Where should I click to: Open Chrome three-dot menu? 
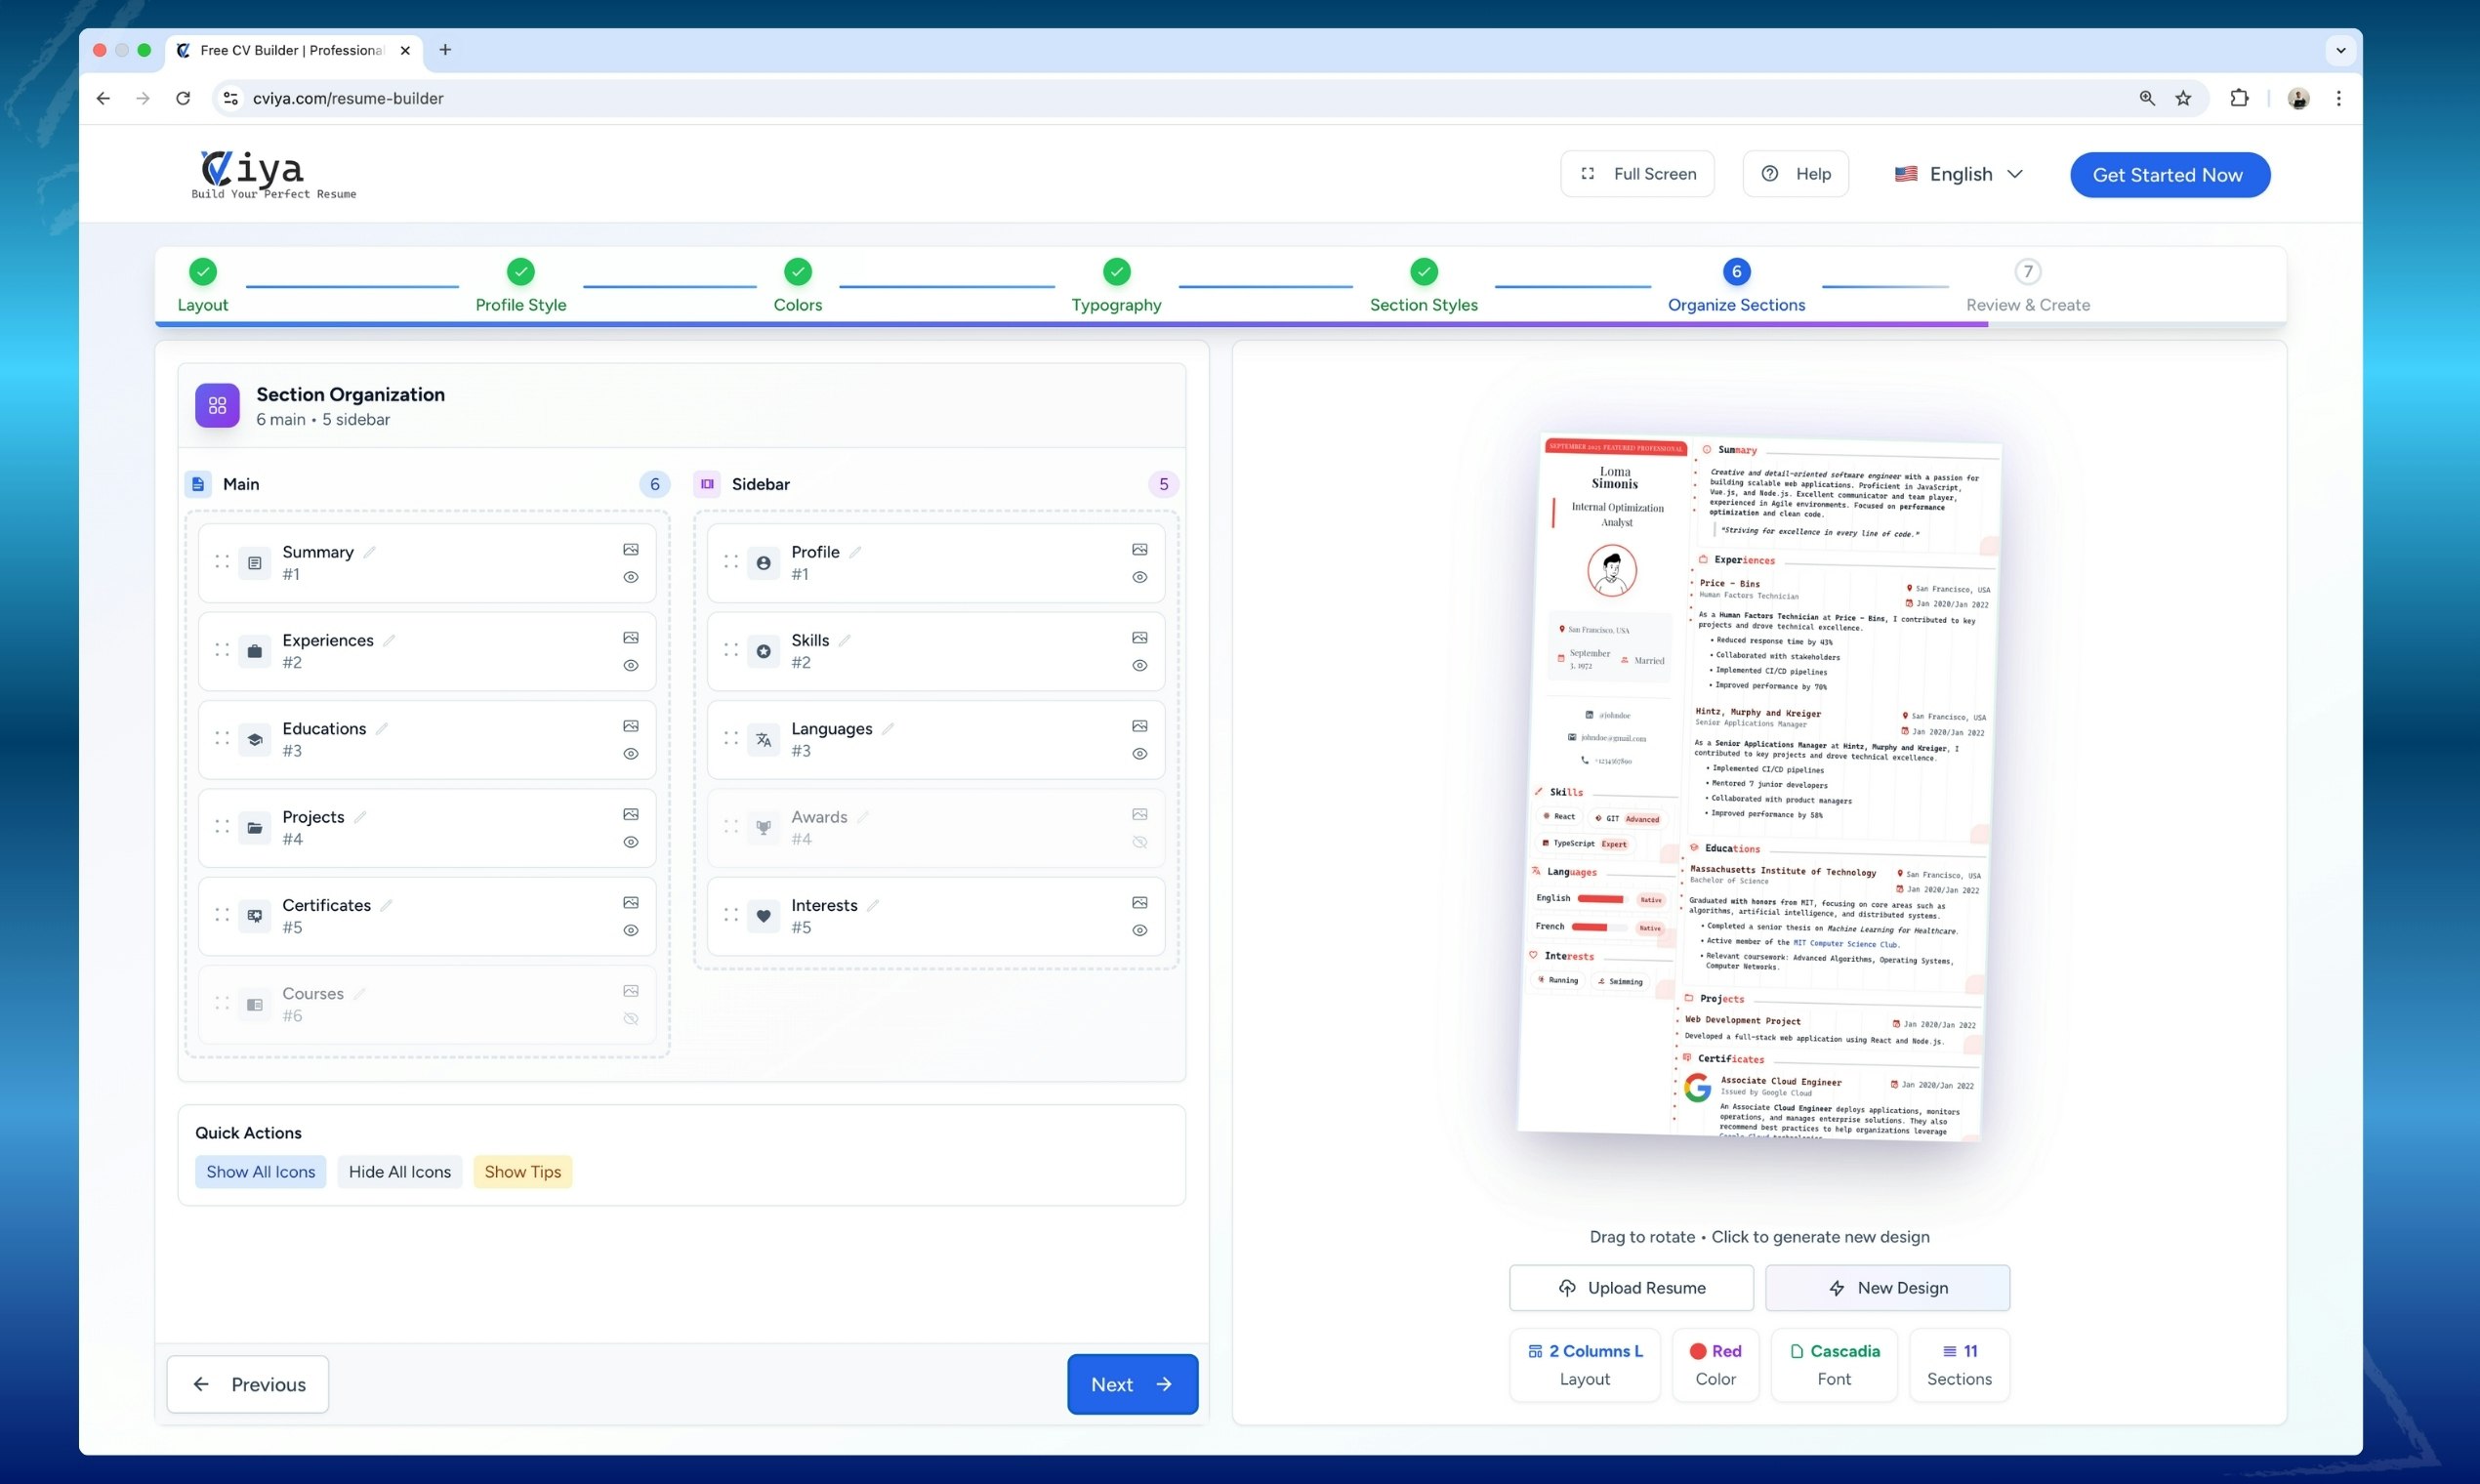[x=2338, y=98]
